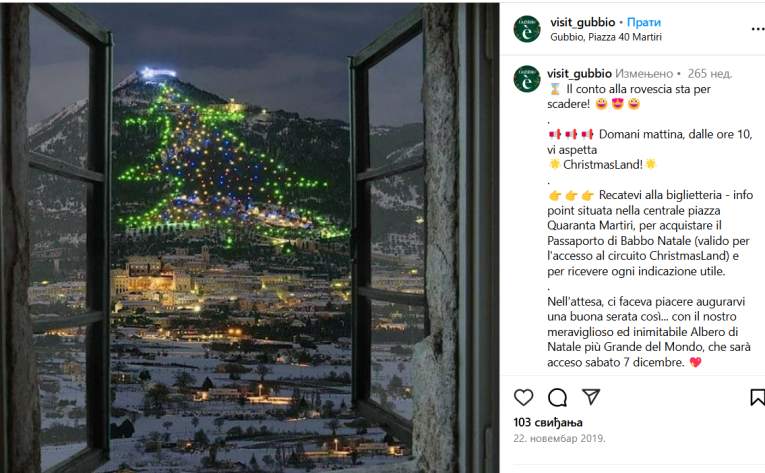Like the post with the heart icon
Viewport: 765px width, 473px height.
tap(523, 397)
